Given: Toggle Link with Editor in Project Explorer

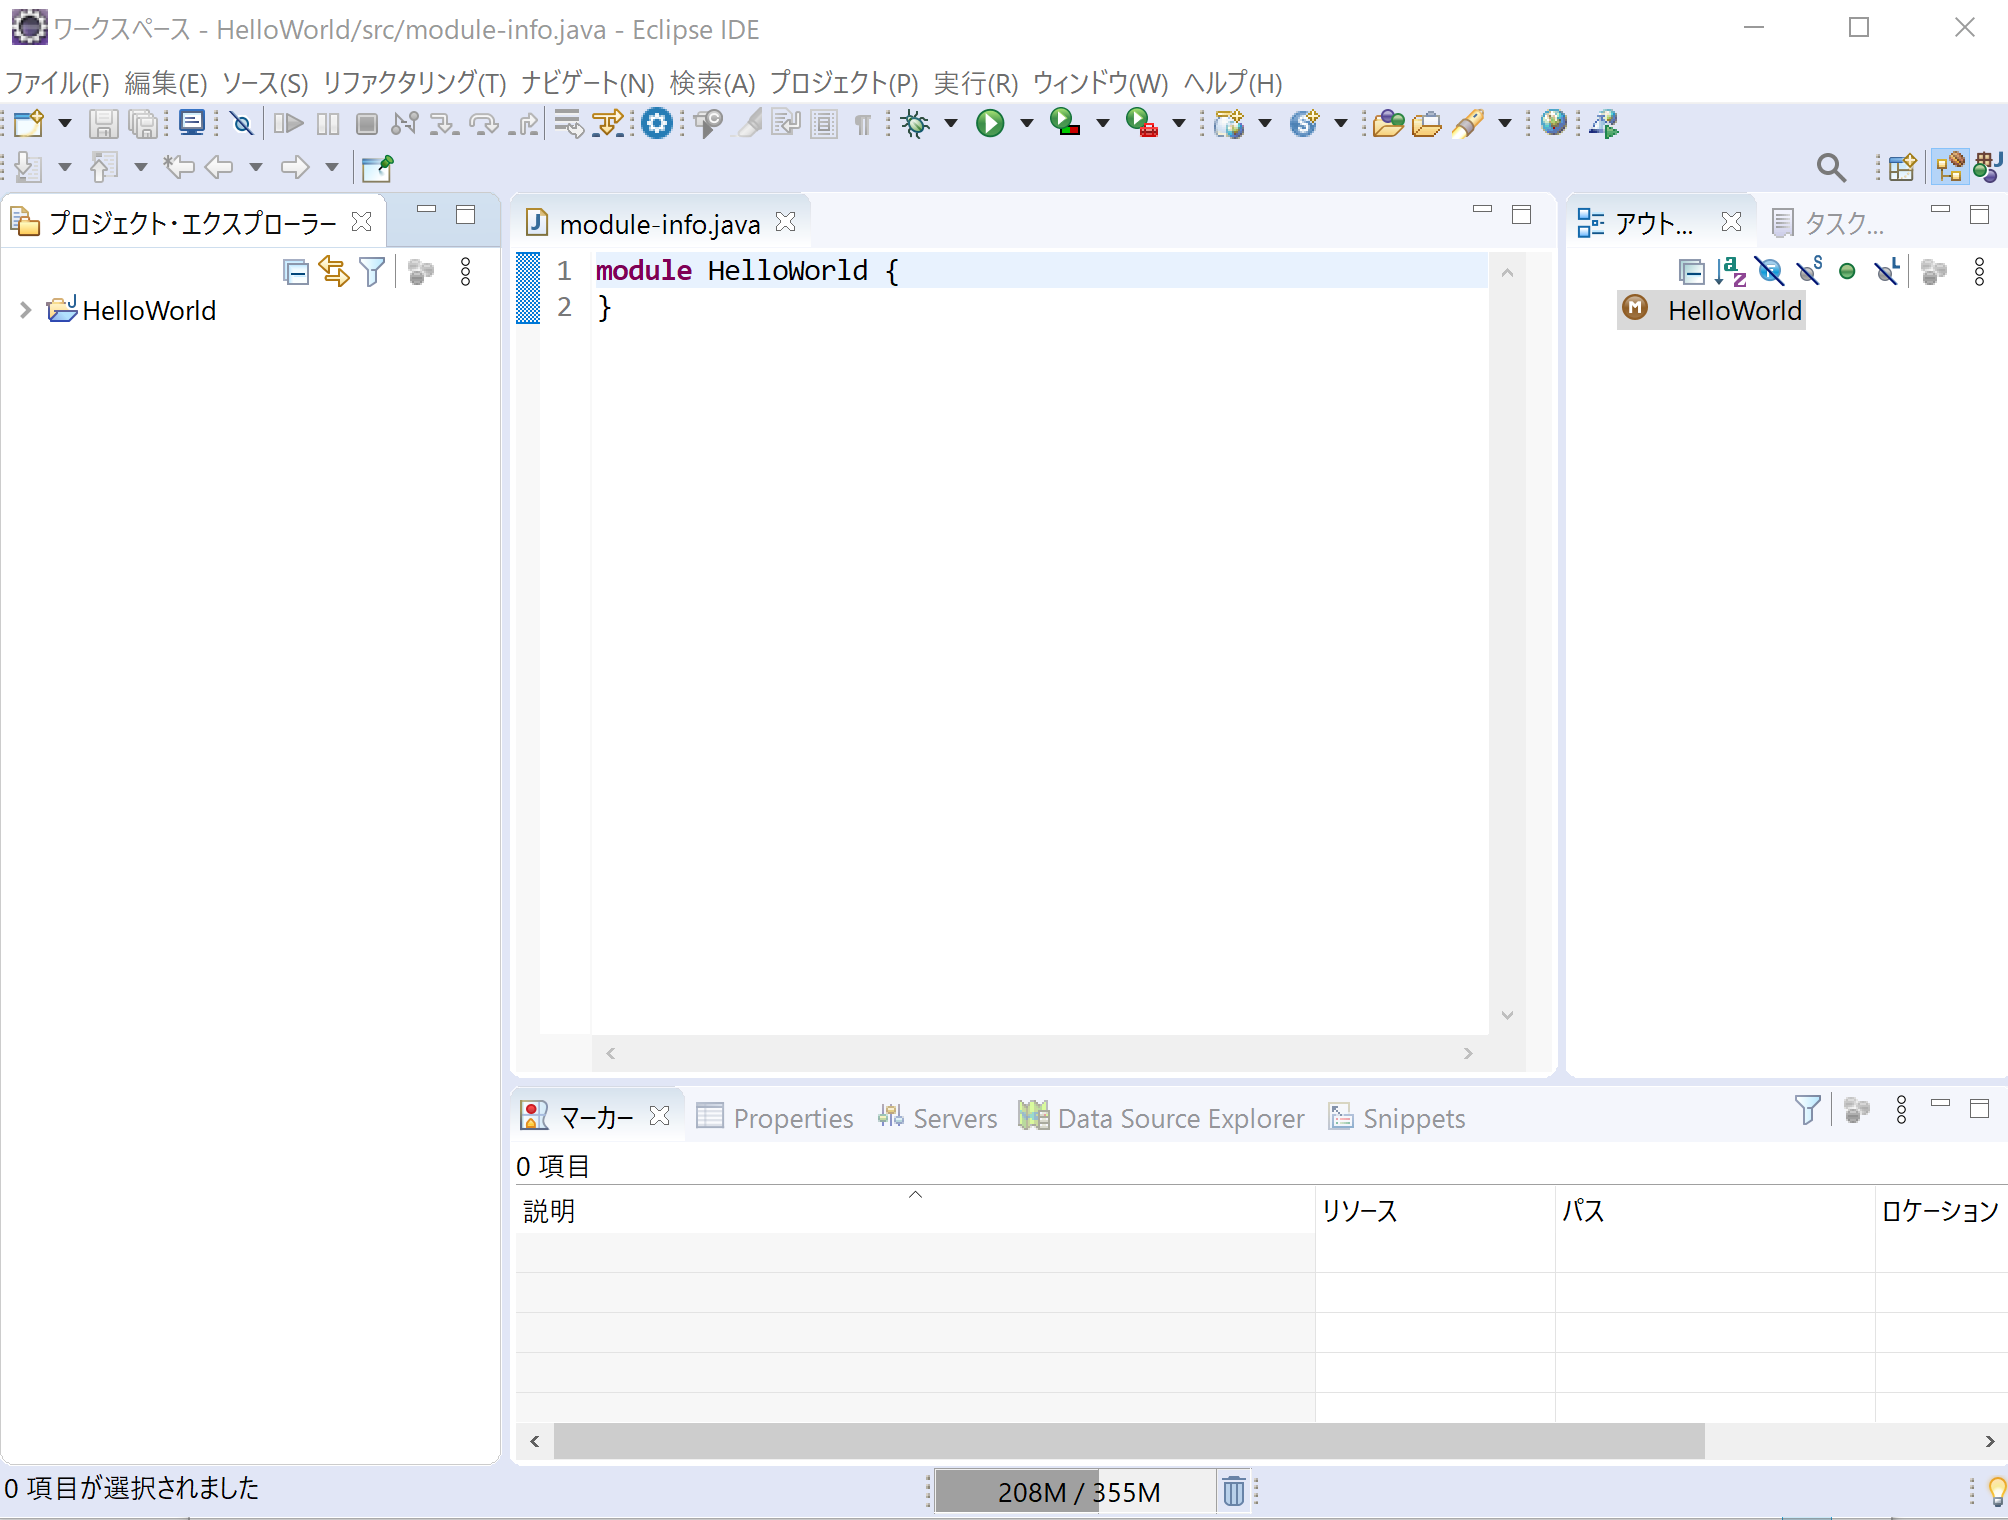Looking at the screenshot, I should [x=334, y=272].
